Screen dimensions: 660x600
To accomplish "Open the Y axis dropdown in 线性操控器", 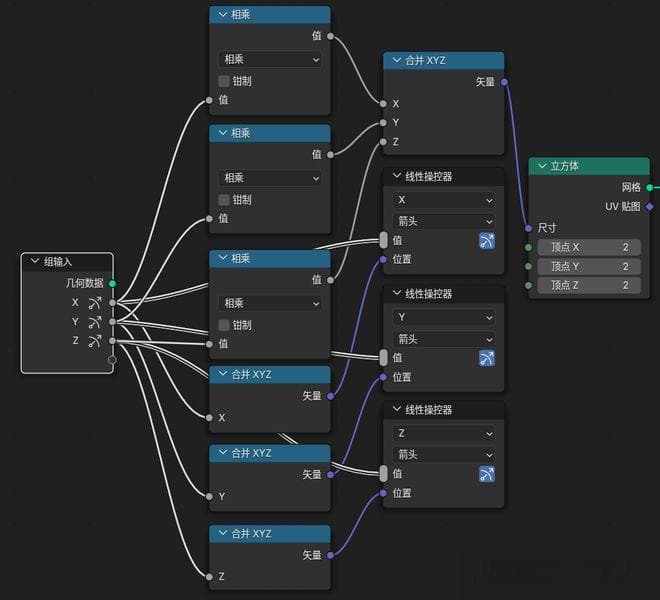I will point(444,317).
